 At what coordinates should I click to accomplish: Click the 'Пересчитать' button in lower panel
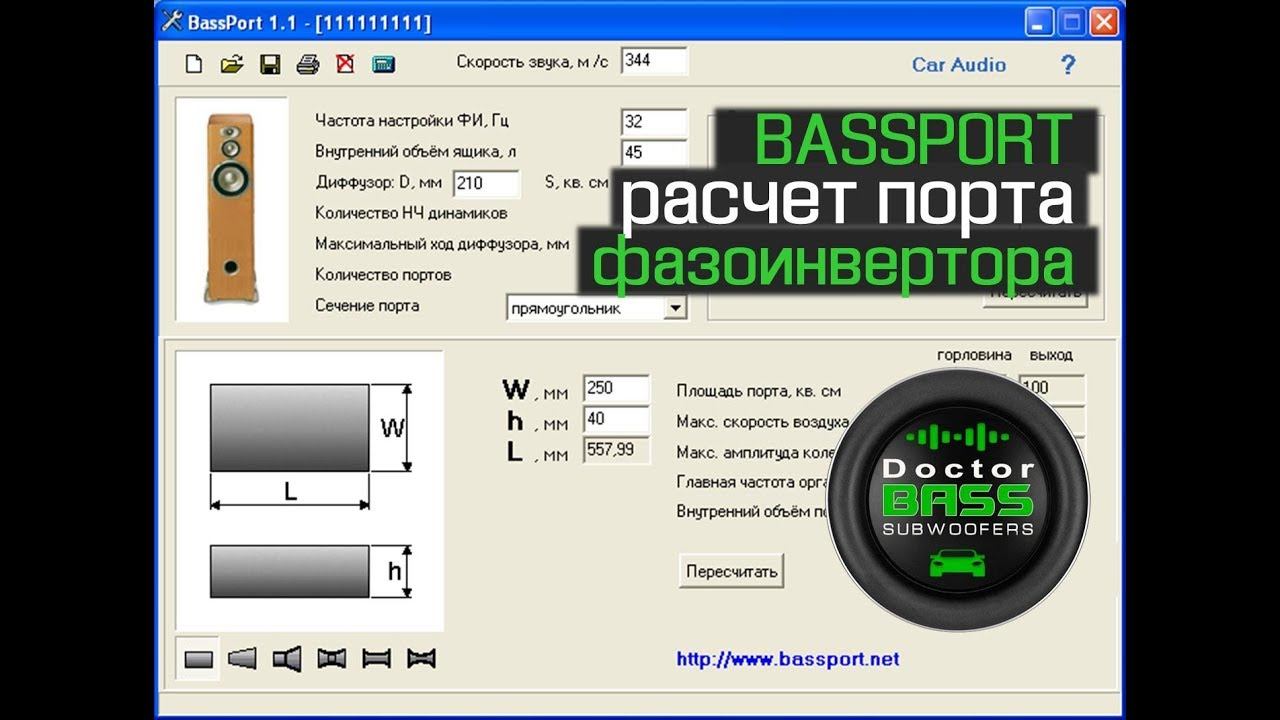(x=731, y=572)
